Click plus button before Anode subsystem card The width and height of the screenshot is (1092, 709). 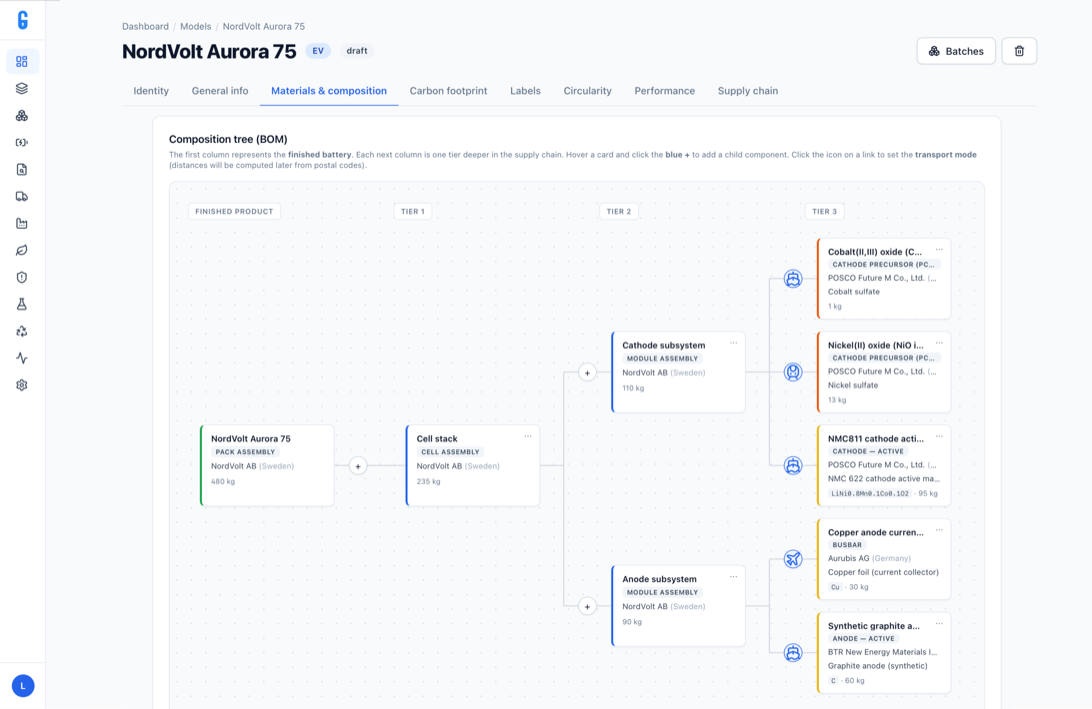coord(587,607)
